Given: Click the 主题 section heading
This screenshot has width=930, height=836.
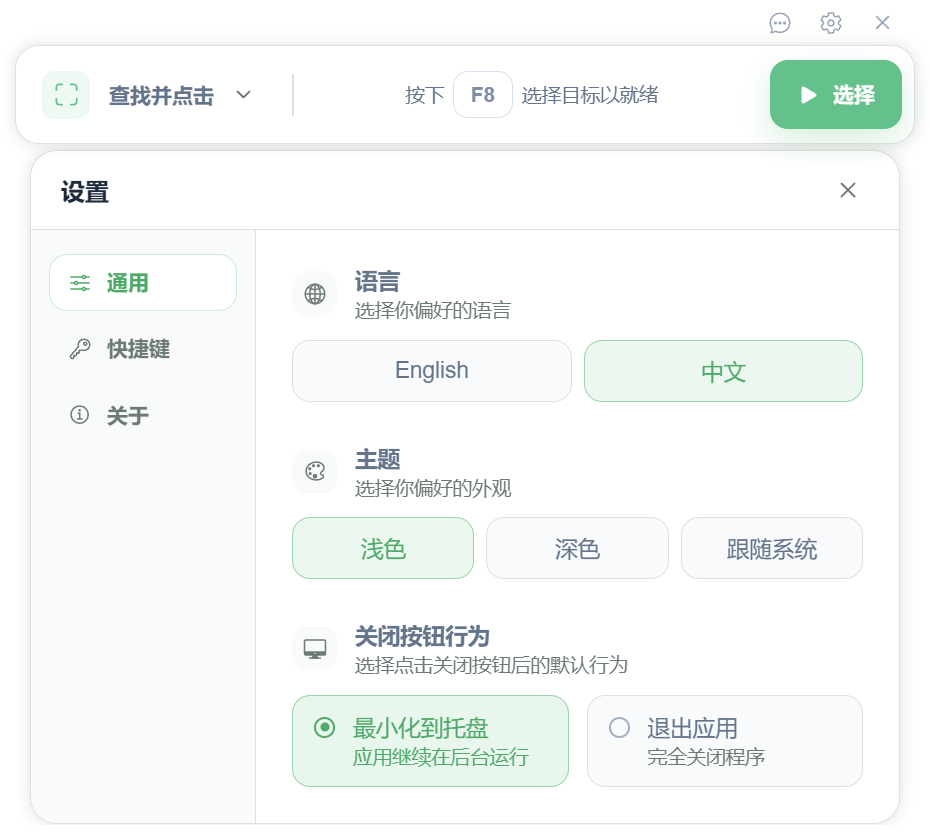Looking at the screenshot, I should (x=377, y=460).
